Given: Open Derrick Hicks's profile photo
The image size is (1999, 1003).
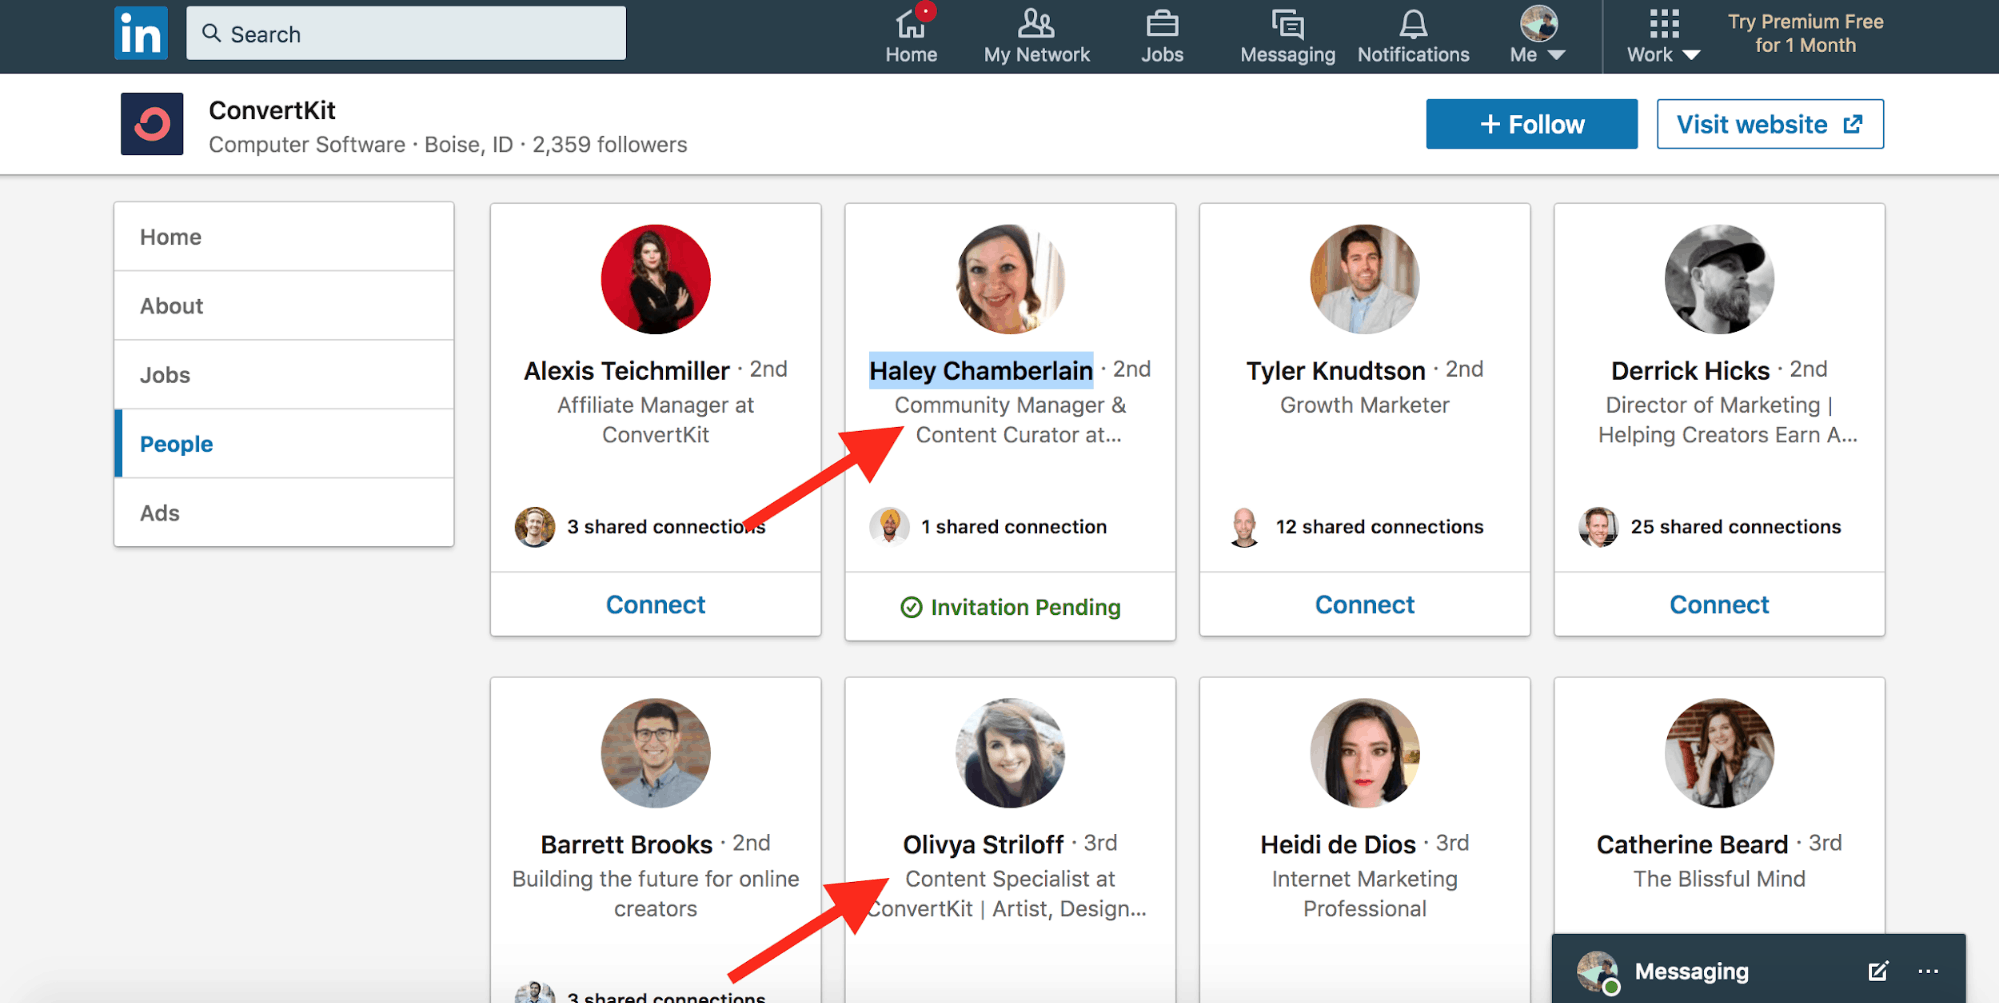Looking at the screenshot, I should [1719, 279].
